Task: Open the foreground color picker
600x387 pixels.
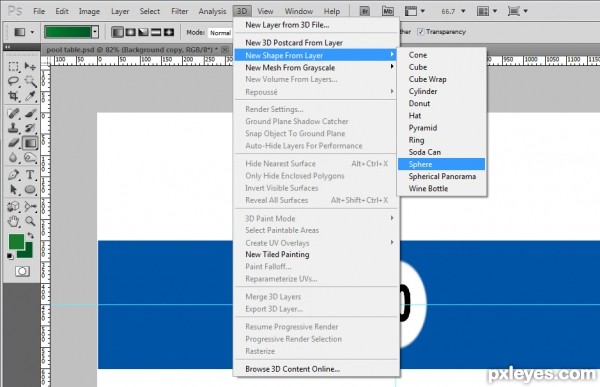Action: pos(16,242)
